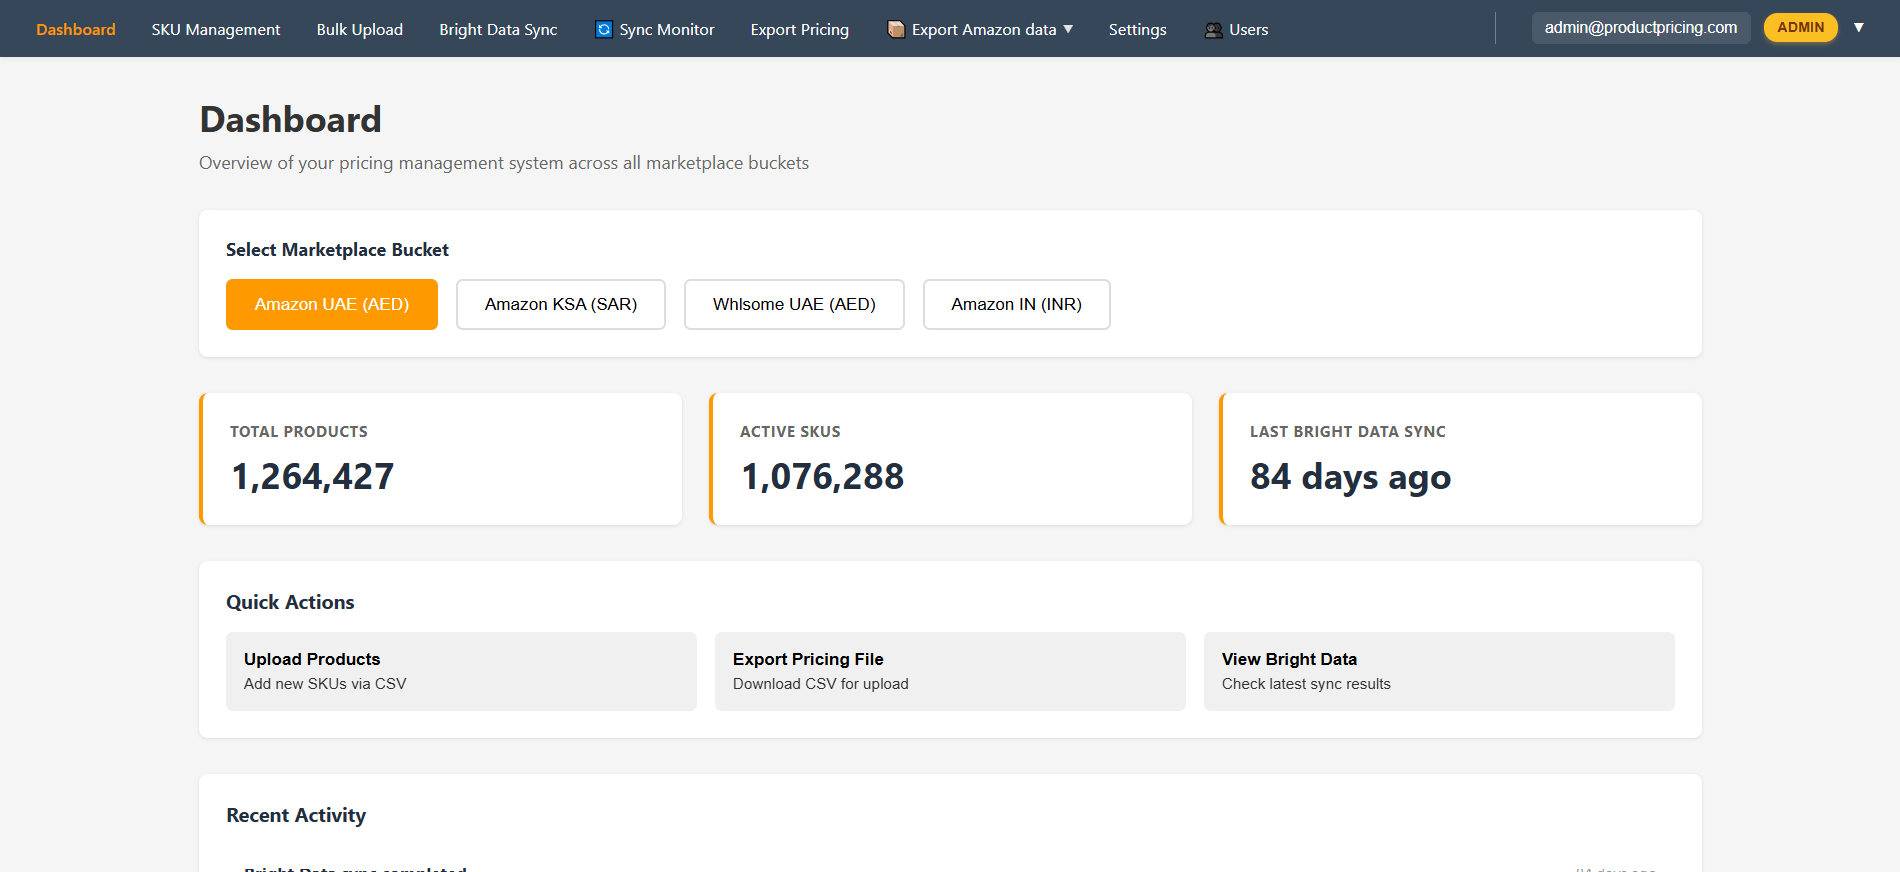Click Upload Products quick action

461,671
